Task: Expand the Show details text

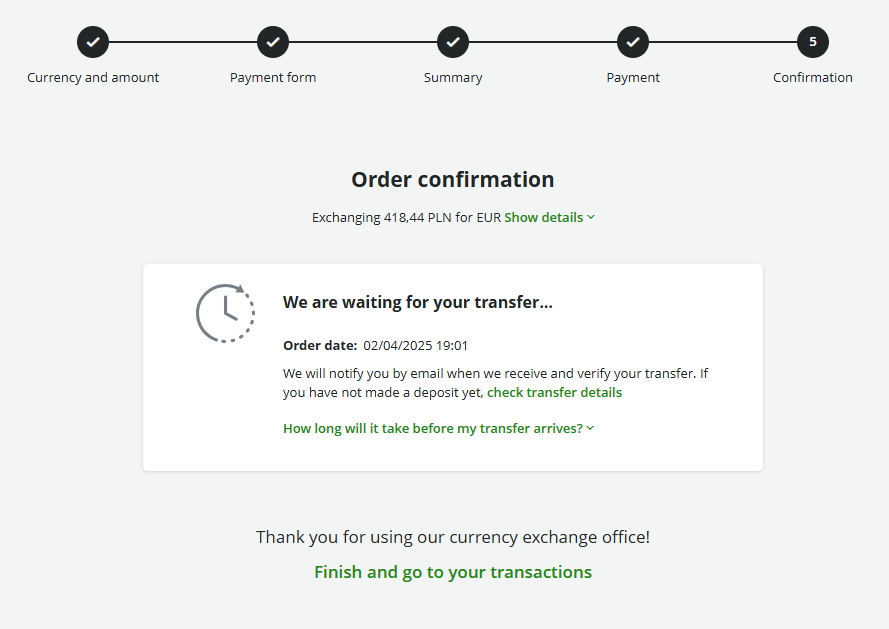Action: click(543, 217)
